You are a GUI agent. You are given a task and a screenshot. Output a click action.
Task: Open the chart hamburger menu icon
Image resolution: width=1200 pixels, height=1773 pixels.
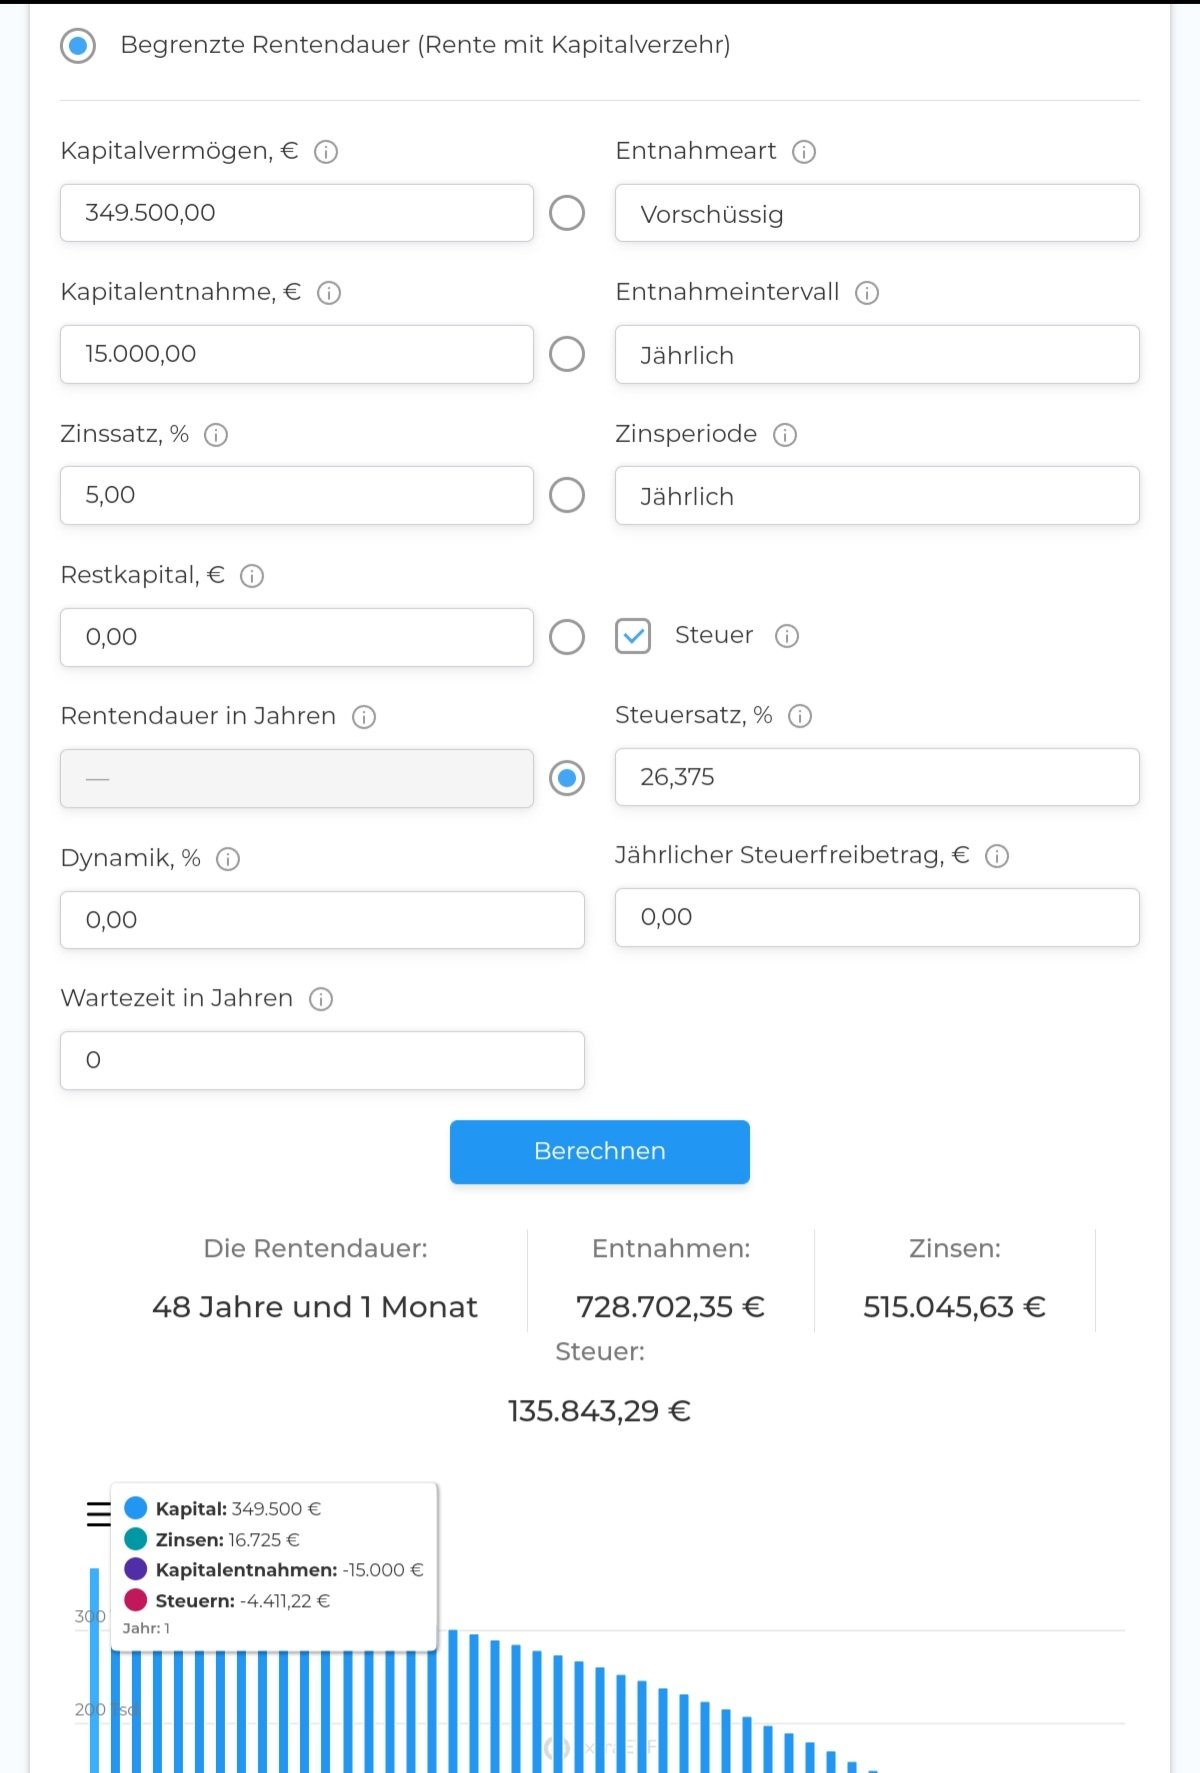coord(98,1514)
